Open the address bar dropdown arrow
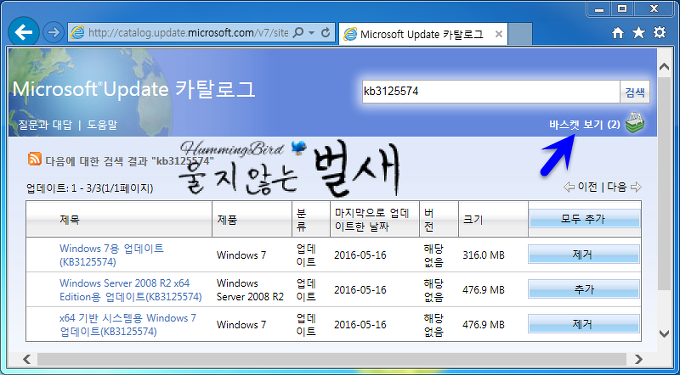 coord(311,33)
